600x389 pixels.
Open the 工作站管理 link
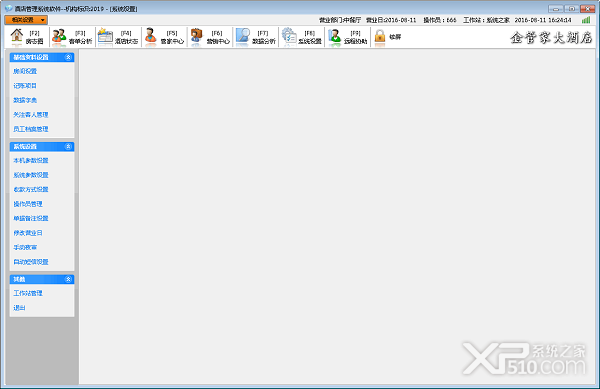tap(28, 293)
